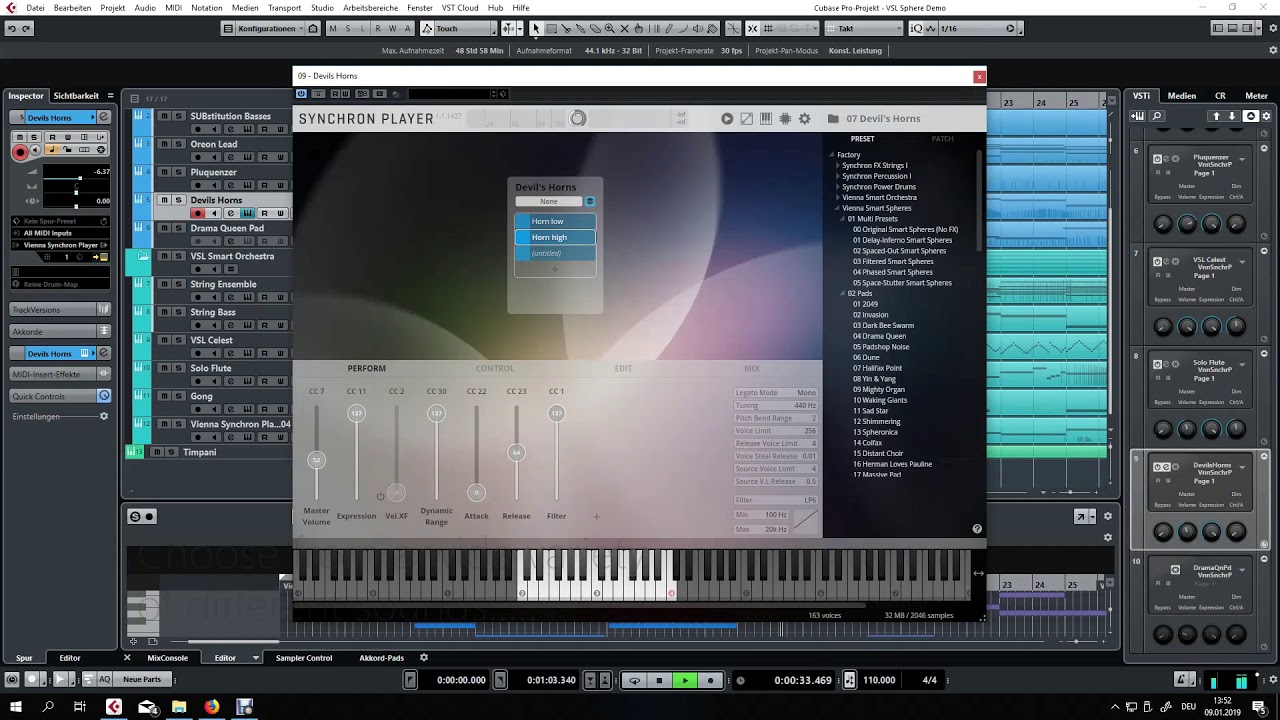The image size is (1280, 720).
Task: Select preset 02 Invasion in the Pads list
Action: (870, 315)
